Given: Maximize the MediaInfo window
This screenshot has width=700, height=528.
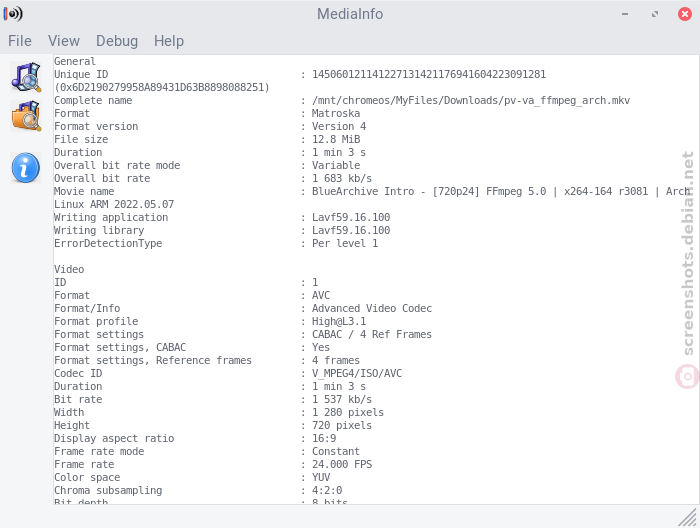Looking at the screenshot, I should pos(655,14).
